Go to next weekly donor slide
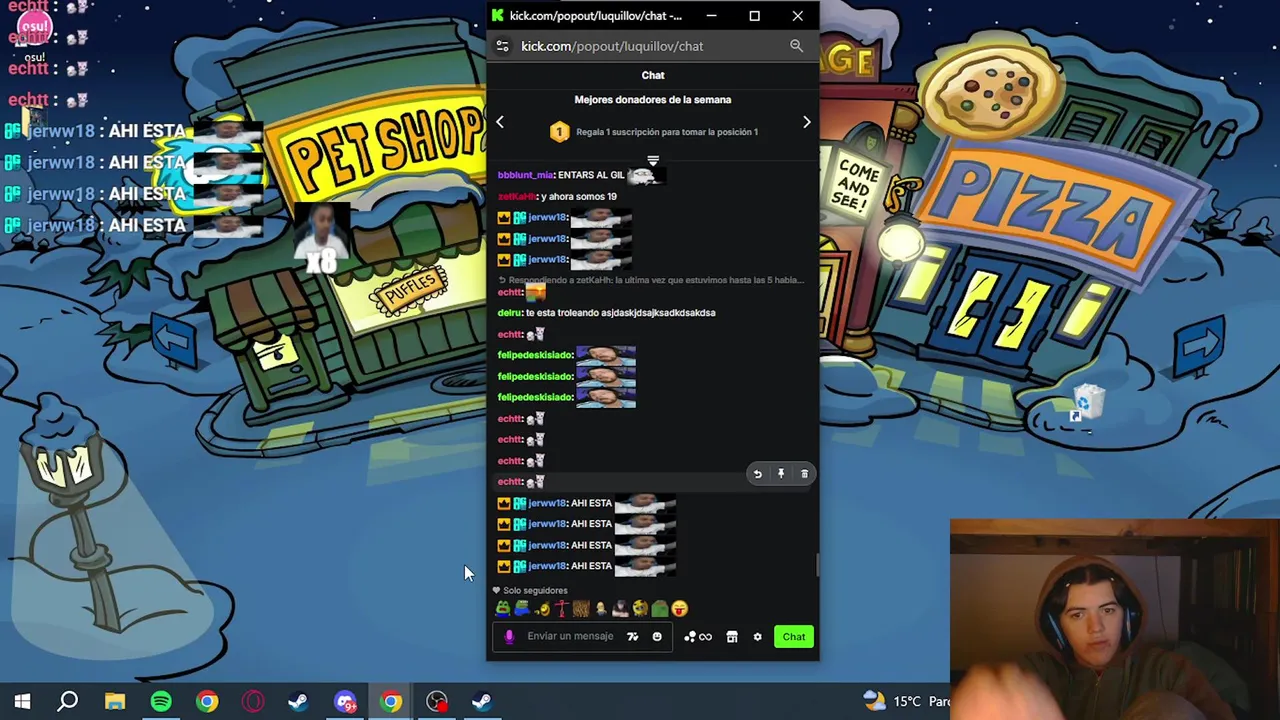The width and height of the screenshot is (1280, 720). click(807, 122)
